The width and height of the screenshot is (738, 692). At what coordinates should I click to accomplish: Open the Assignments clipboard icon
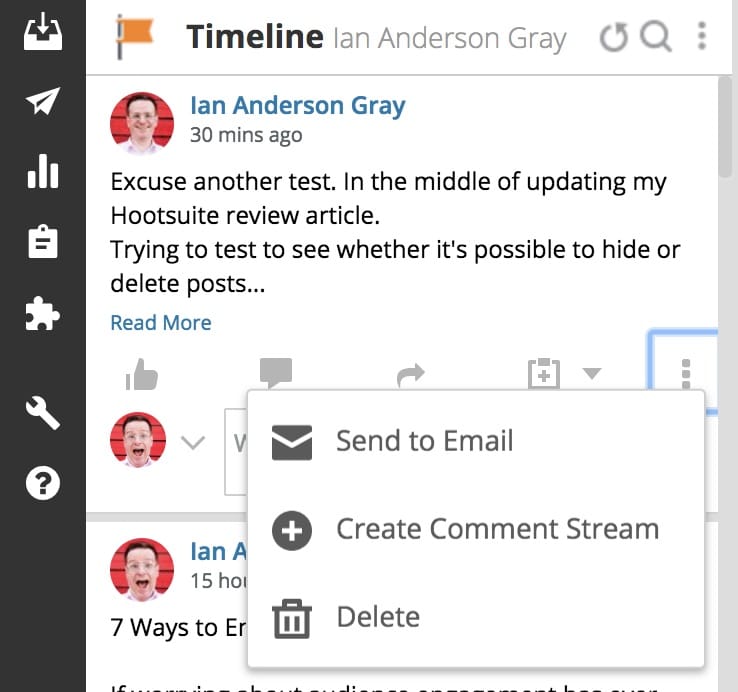(43, 241)
